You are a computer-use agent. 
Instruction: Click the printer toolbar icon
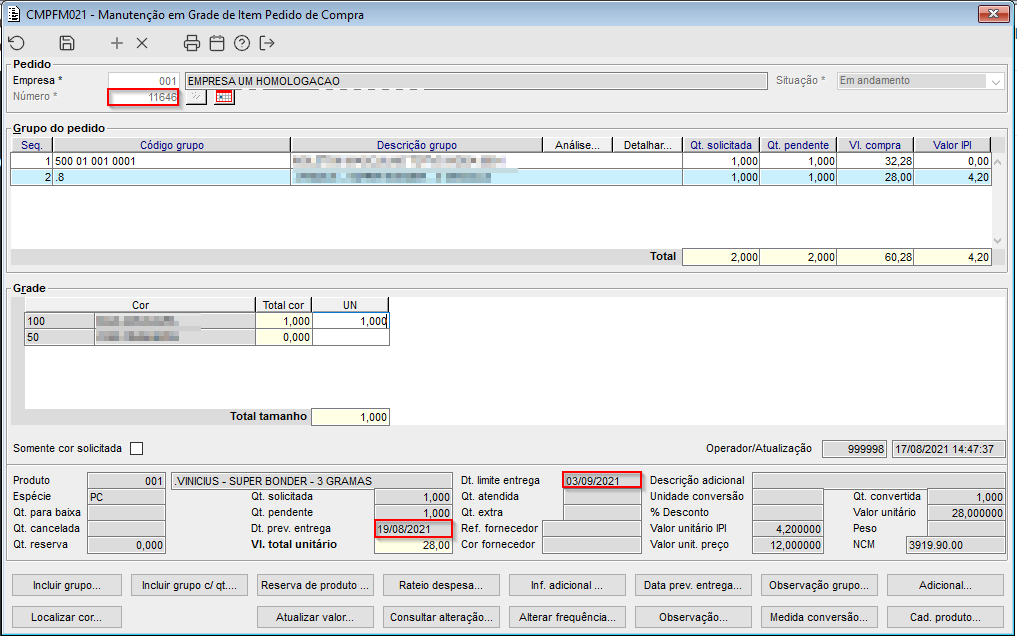pos(192,43)
